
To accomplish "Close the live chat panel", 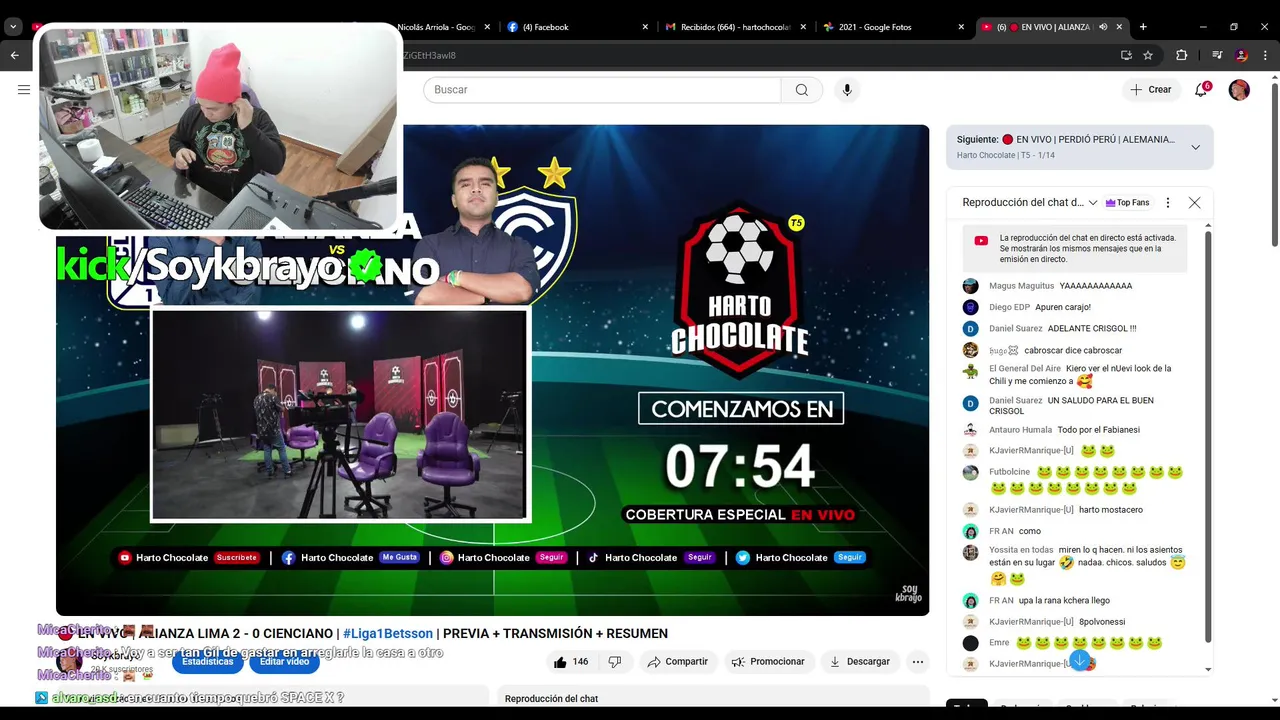I will tap(1194, 203).
